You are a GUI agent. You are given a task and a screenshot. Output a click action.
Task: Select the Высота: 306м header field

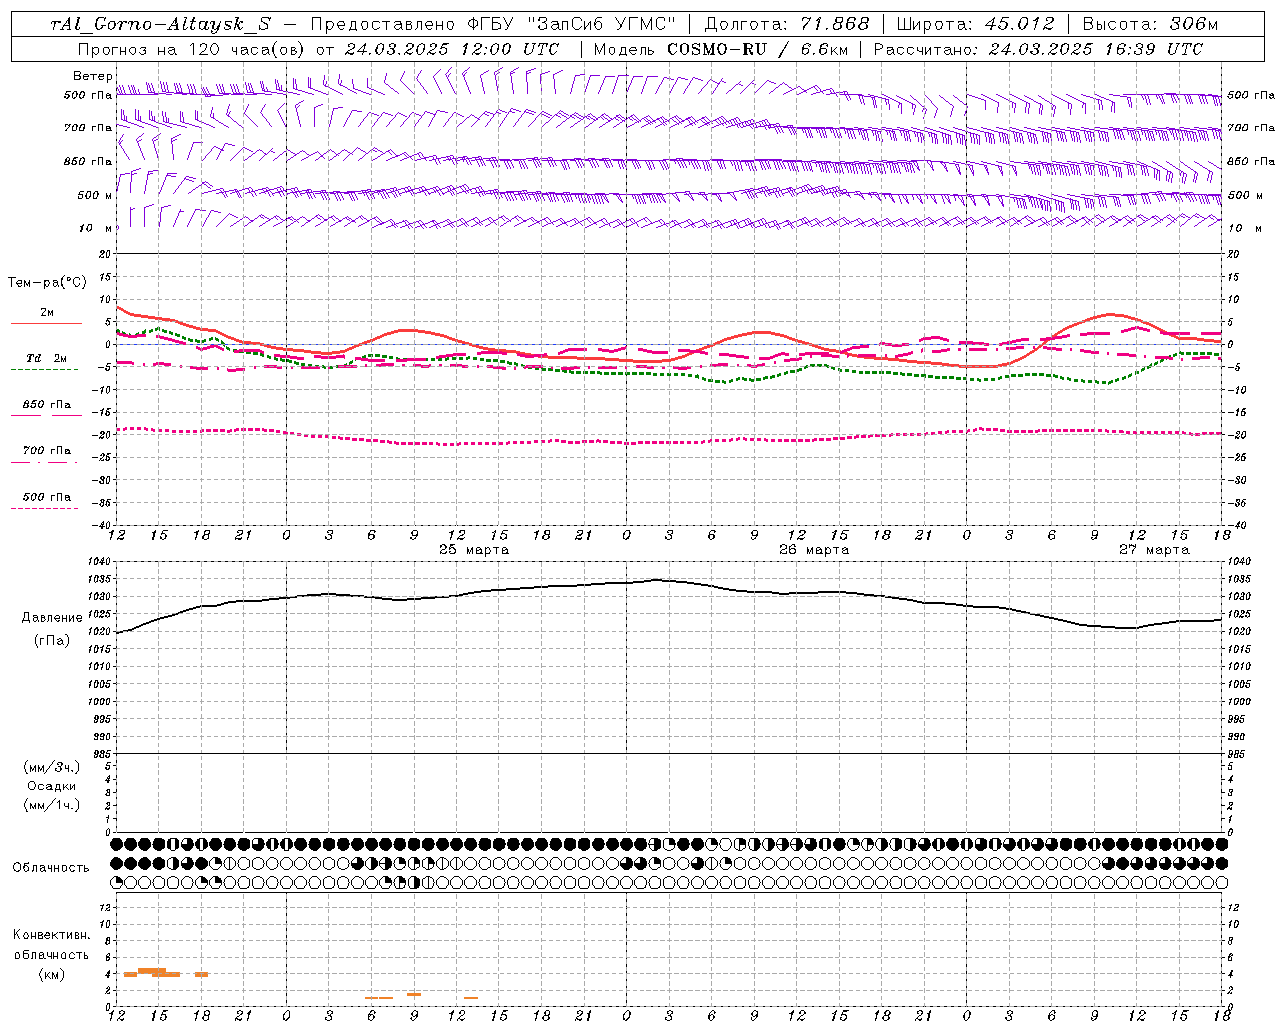[x=1151, y=24]
